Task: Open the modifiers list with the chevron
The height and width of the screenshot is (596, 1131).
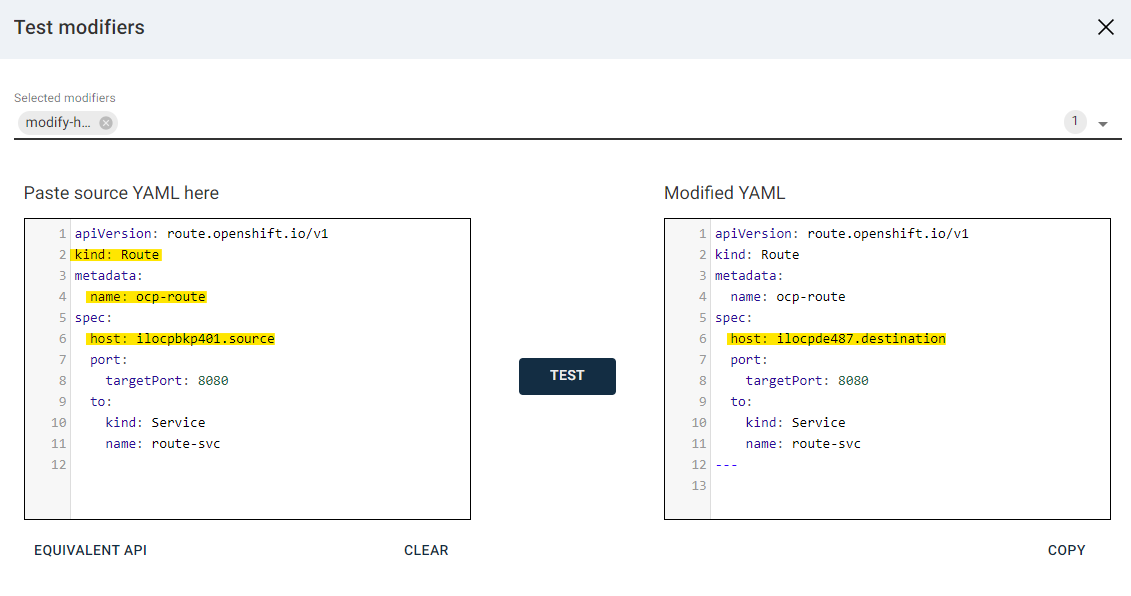Action: coord(1103,122)
